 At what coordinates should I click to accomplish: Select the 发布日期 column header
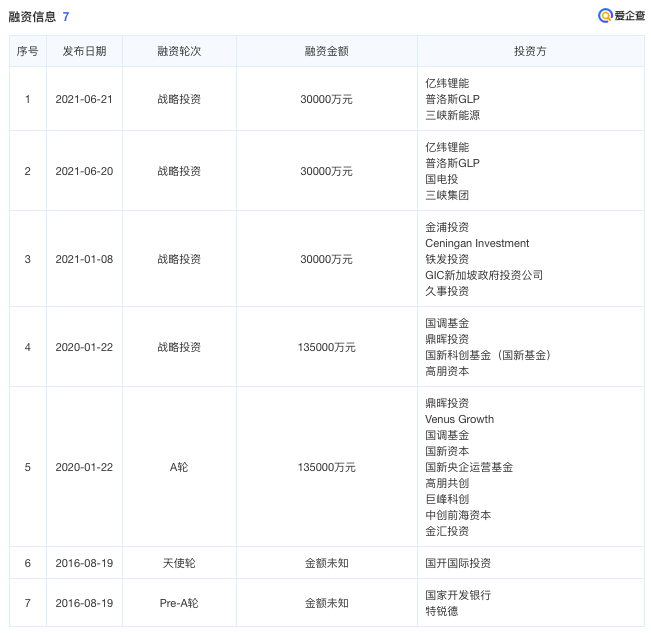coord(84,51)
